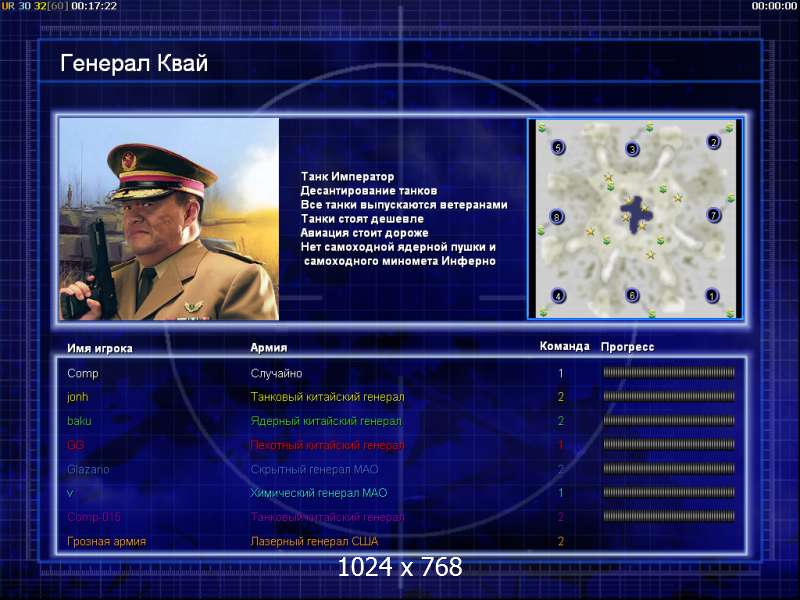Click team number 2 in jonh row

561,397
